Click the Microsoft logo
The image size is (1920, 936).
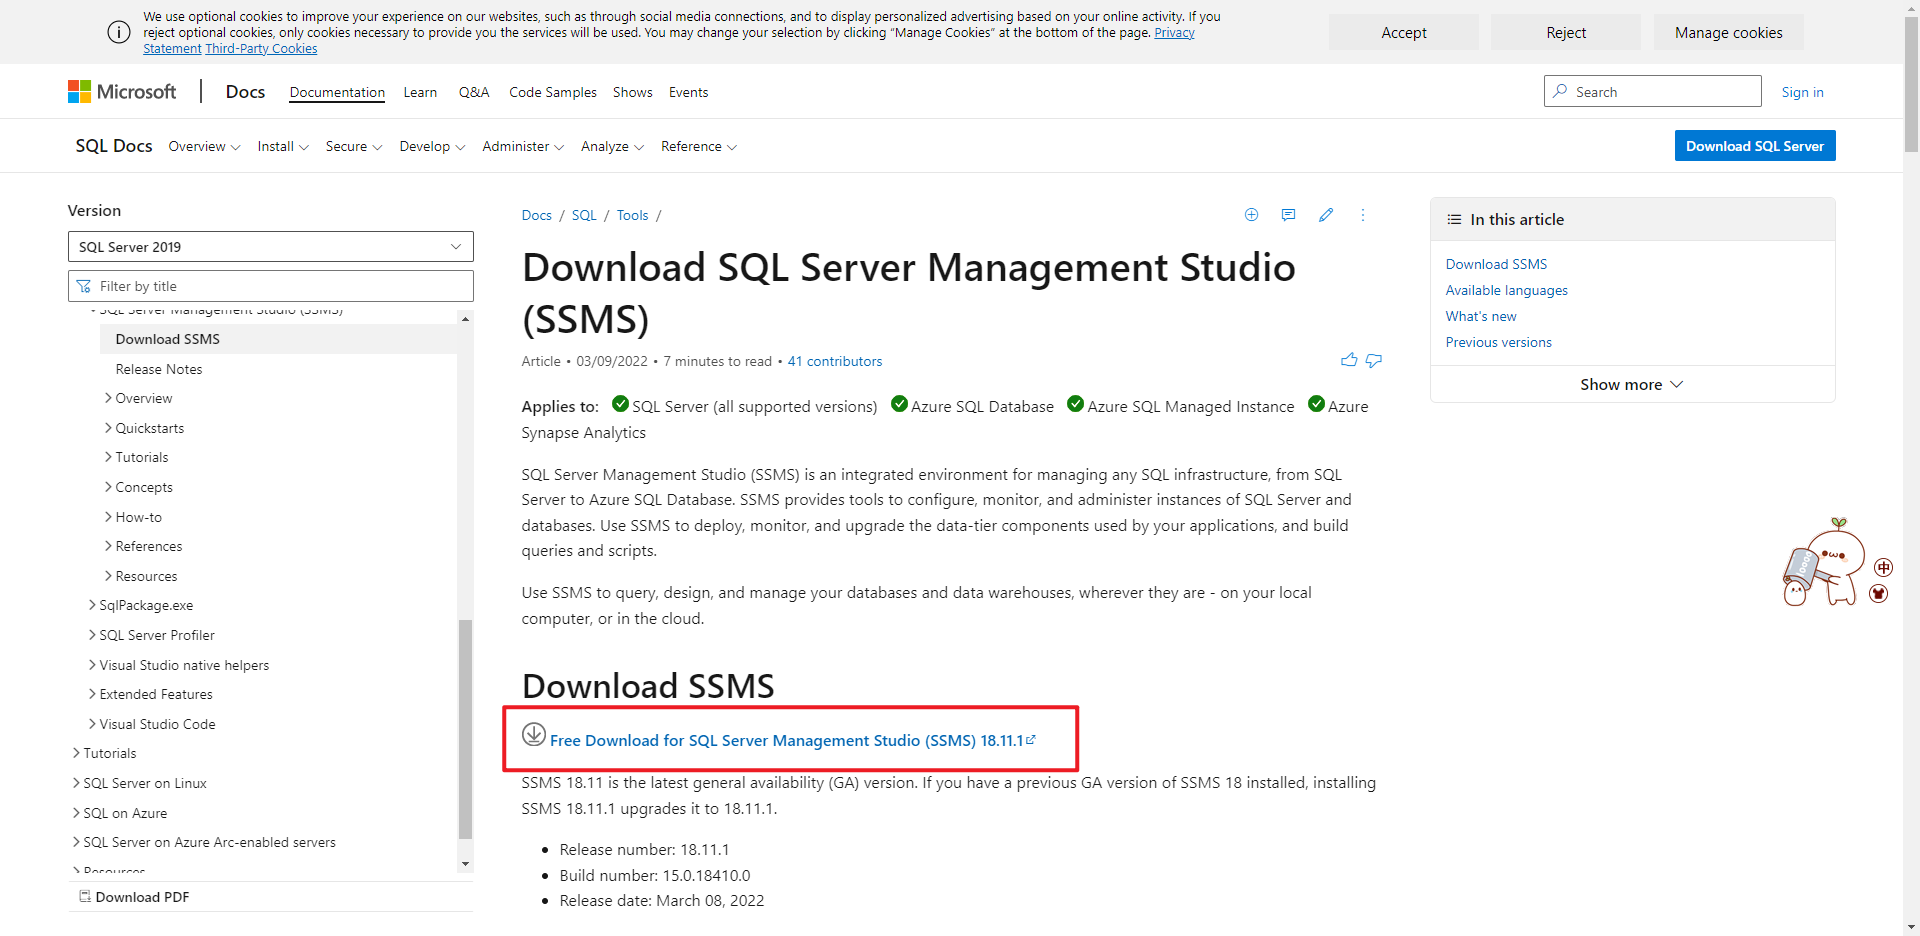[121, 92]
